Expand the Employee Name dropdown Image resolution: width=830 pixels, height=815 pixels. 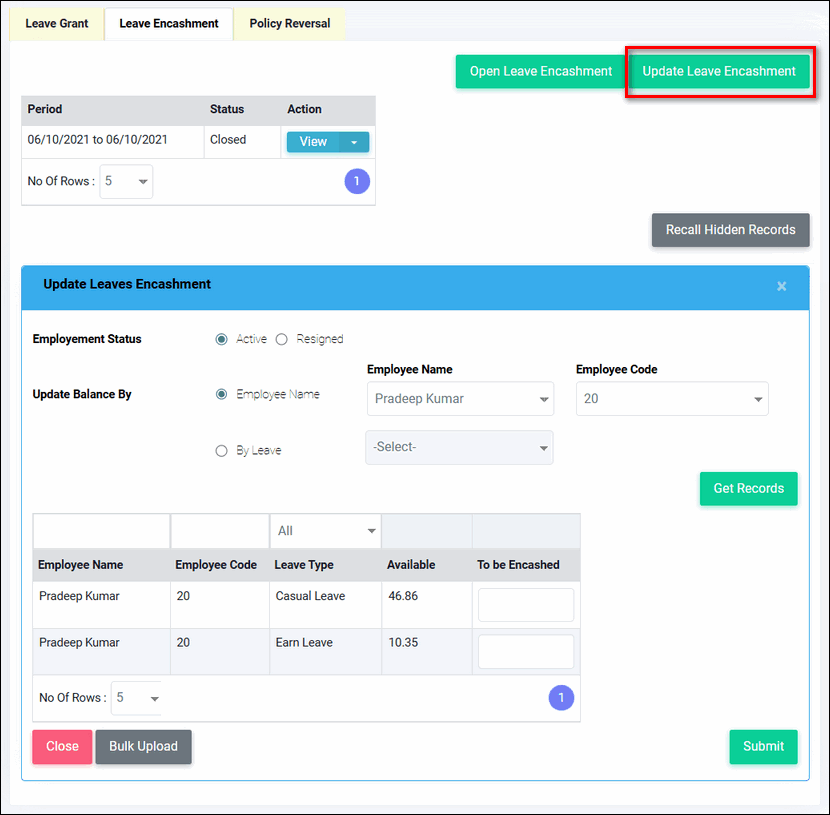pos(460,398)
